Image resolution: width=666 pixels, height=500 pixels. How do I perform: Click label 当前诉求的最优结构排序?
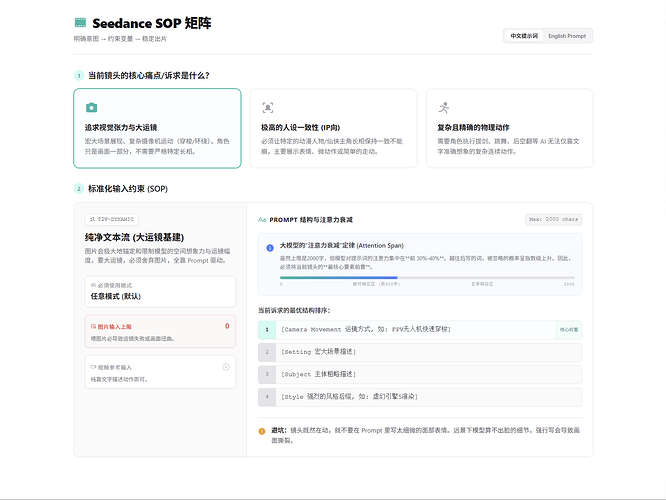coord(294,311)
